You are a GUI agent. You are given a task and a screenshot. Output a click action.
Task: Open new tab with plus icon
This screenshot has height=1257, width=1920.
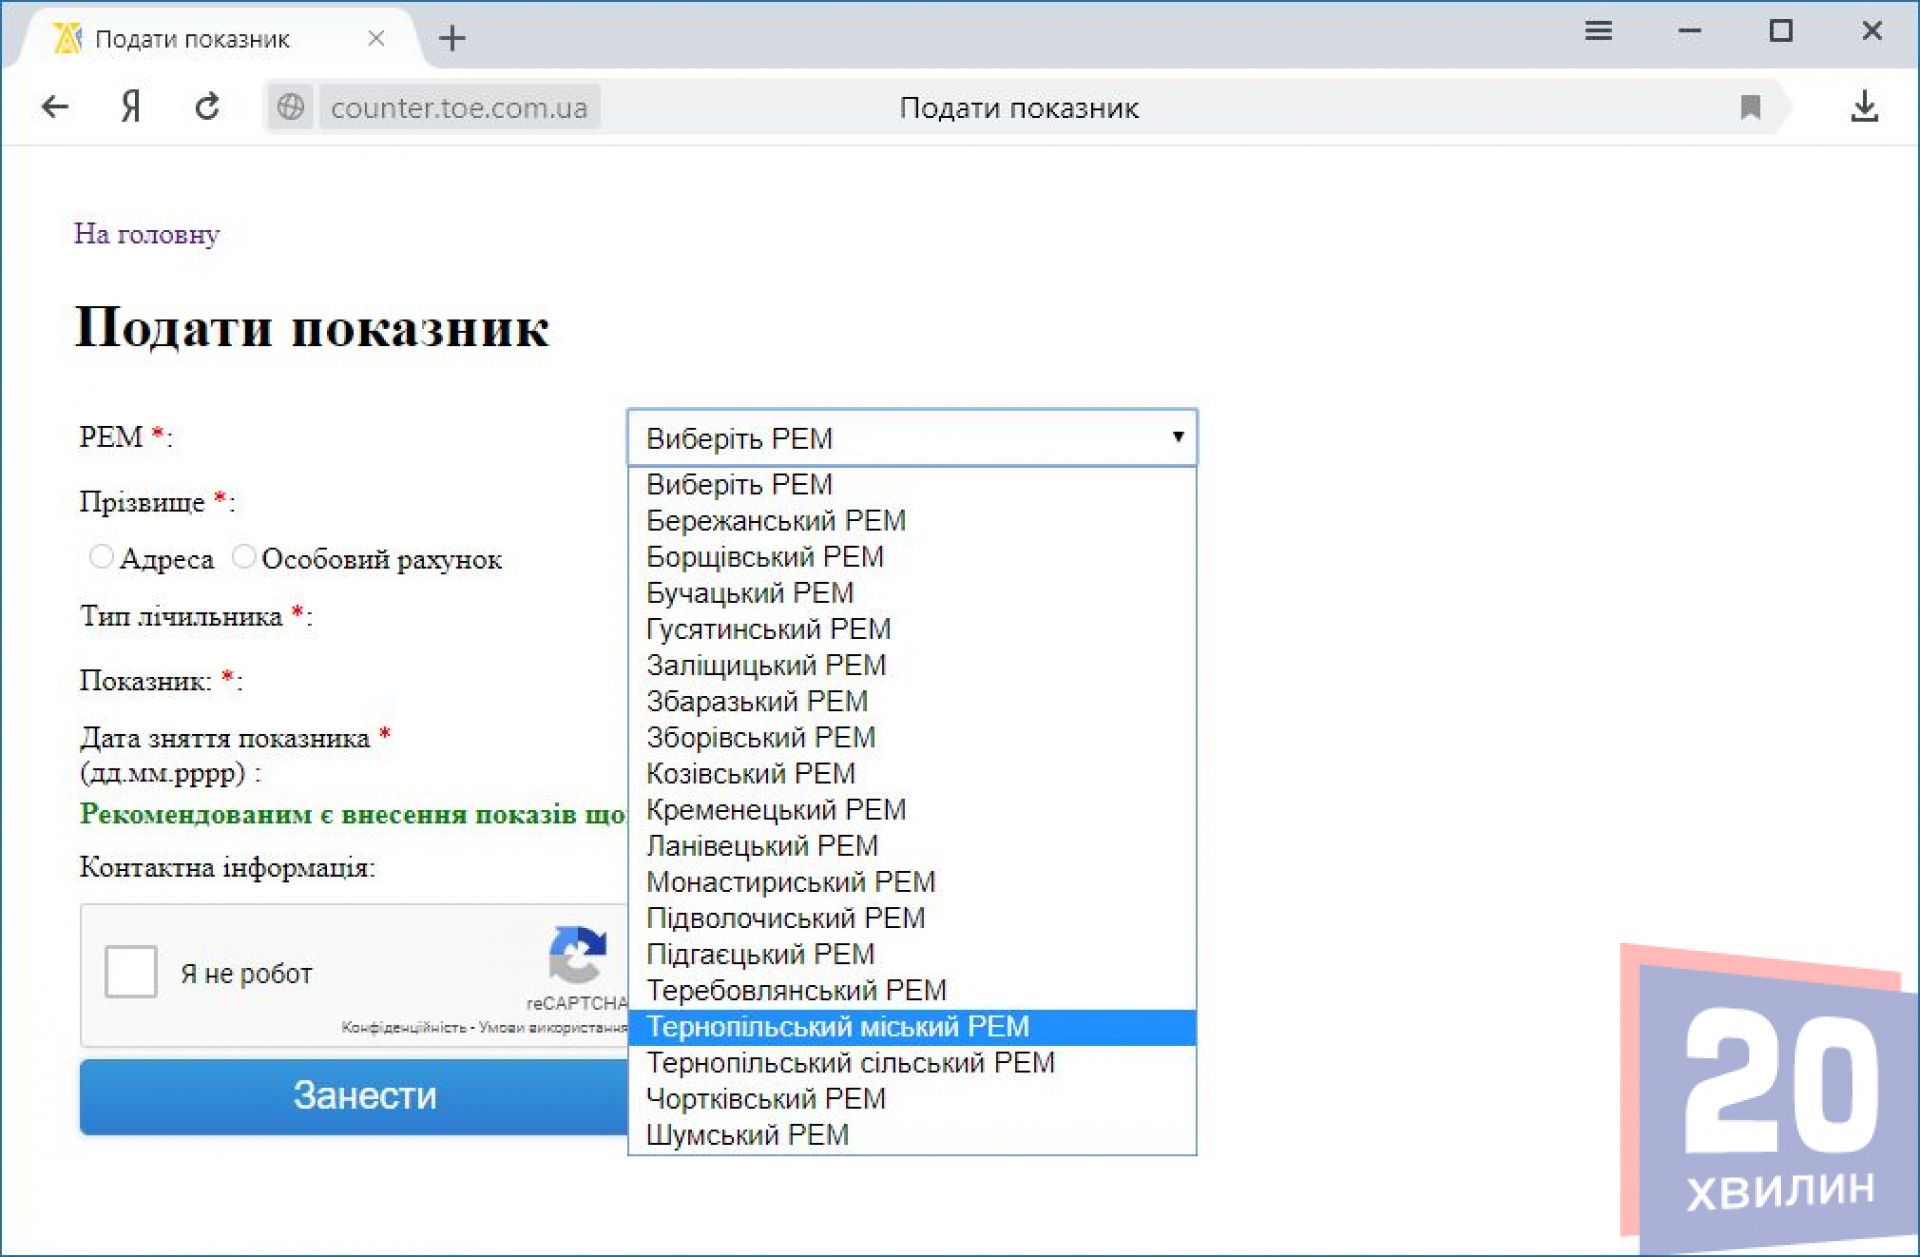pos(452,39)
